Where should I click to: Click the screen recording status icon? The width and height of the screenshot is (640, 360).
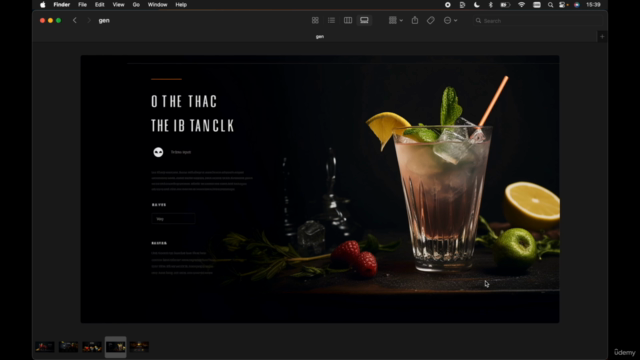pyautogui.click(x=448, y=5)
